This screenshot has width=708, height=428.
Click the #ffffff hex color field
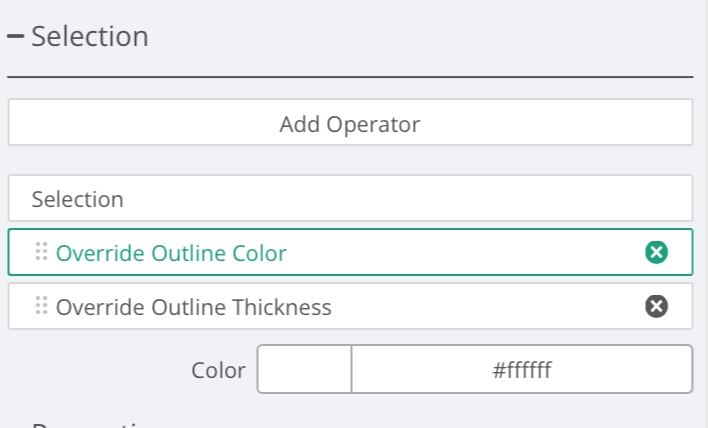coord(521,370)
